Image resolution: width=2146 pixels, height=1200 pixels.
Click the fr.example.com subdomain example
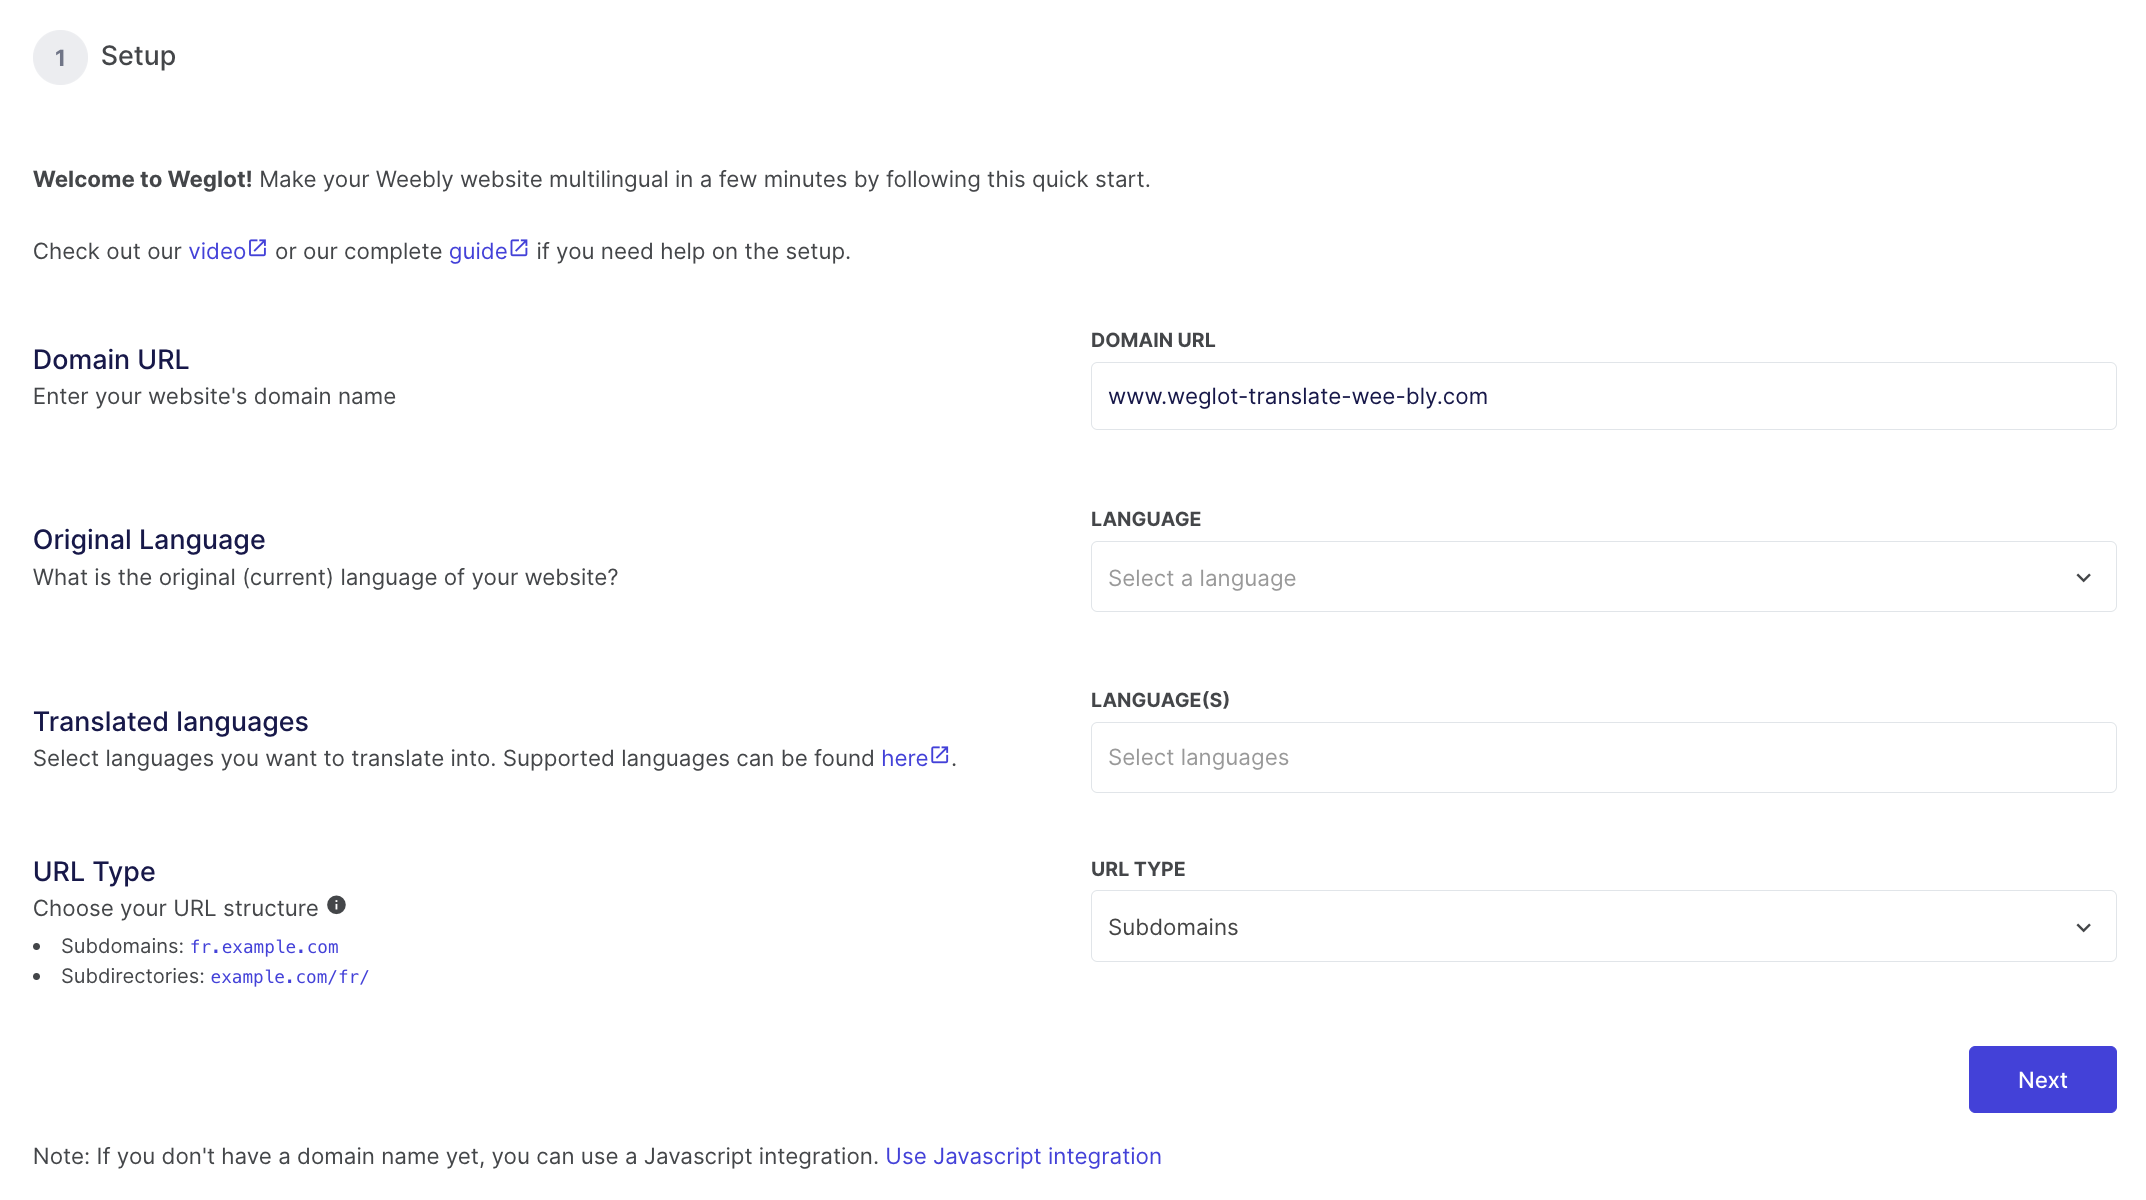pos(264,946)
